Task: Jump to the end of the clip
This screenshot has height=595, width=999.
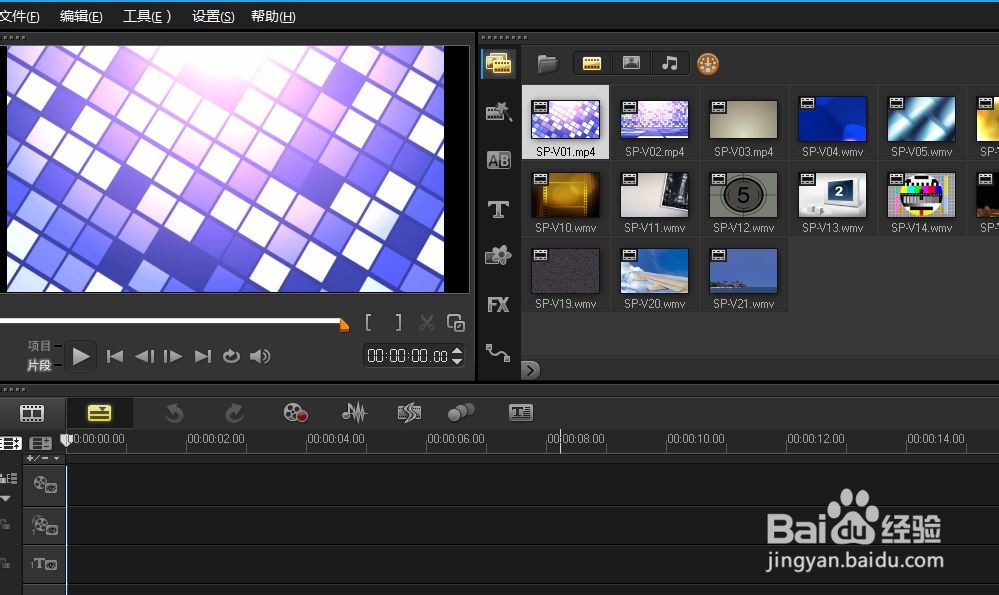Action: click(x=203, y=356)
